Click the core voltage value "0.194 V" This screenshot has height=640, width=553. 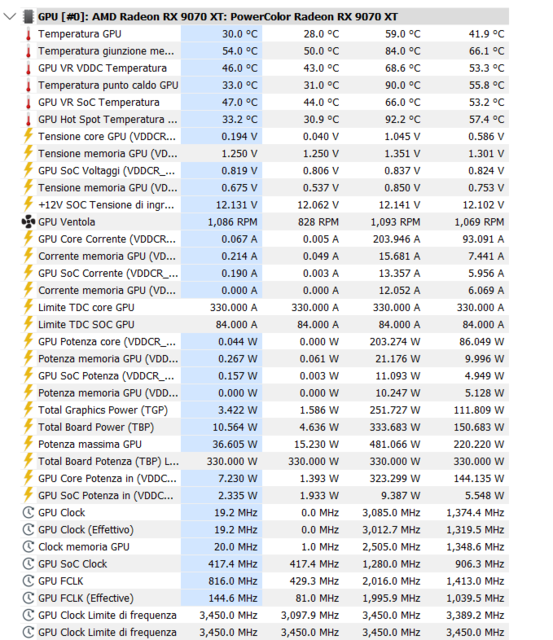click(x=239, y=137)
